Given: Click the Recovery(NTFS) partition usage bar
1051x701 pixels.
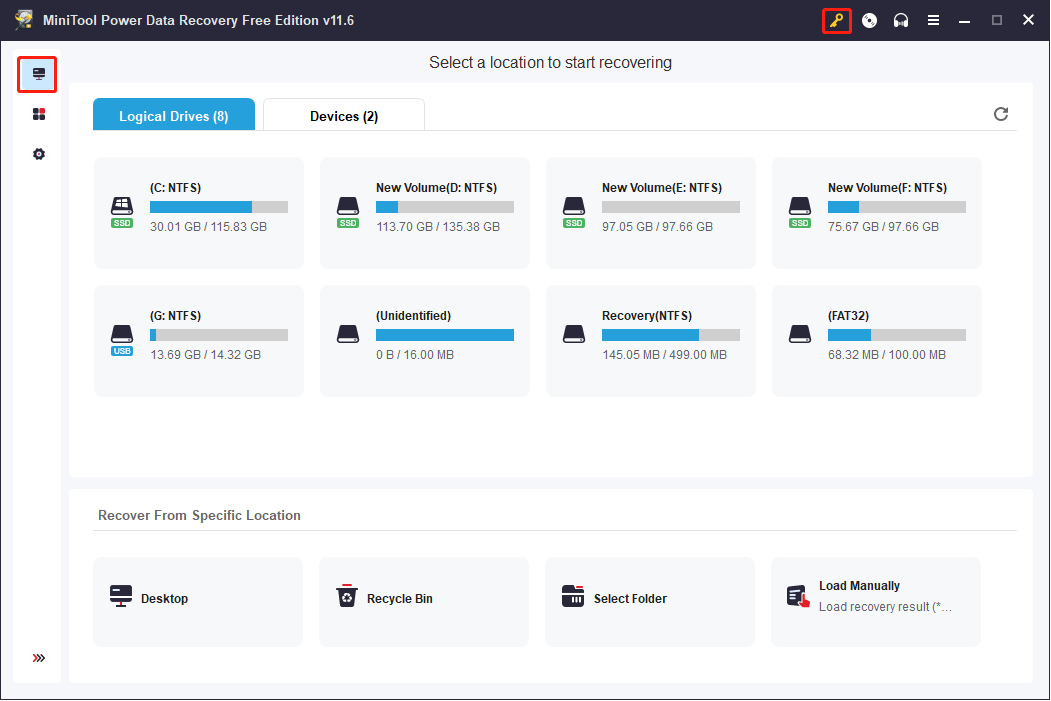Looking at the screenshot, I should pos(670,336).
